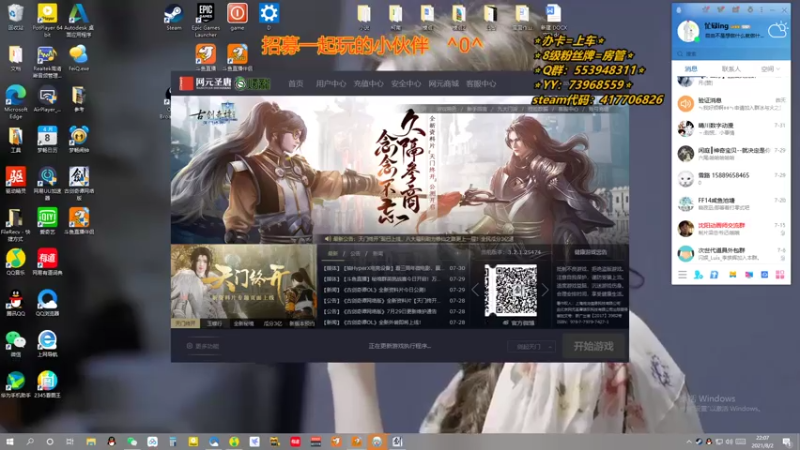This screenshot has height=450, width=800.
Task: Click the QQ search field
Action: (x=731, y=54)
